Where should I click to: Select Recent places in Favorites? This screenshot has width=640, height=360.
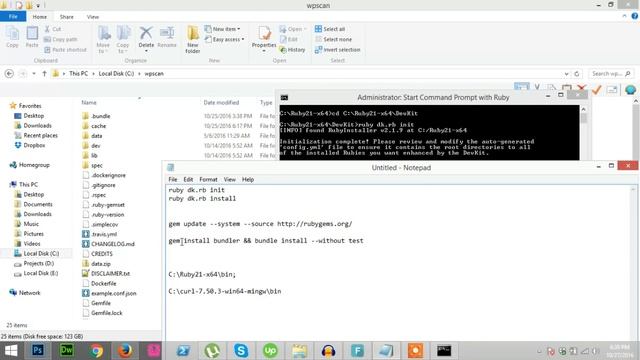[36, 136]
